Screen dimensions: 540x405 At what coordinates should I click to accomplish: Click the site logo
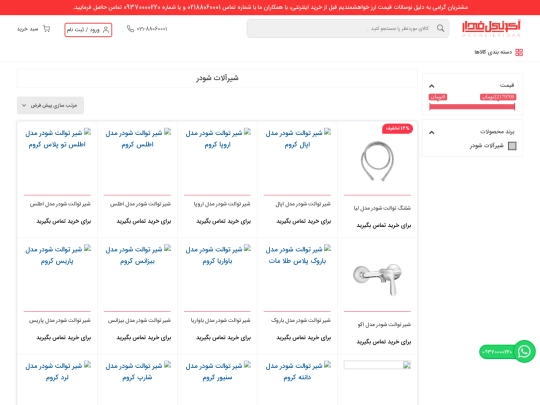click(491, 28)
